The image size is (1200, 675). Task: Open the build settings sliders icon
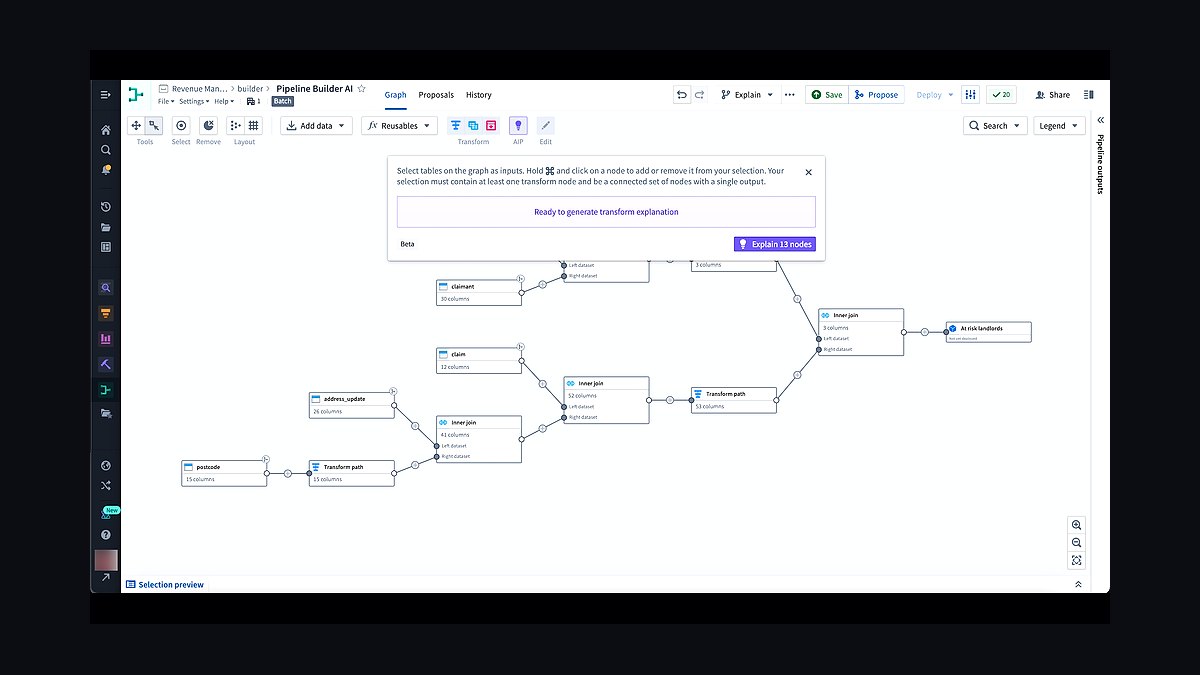970,95
